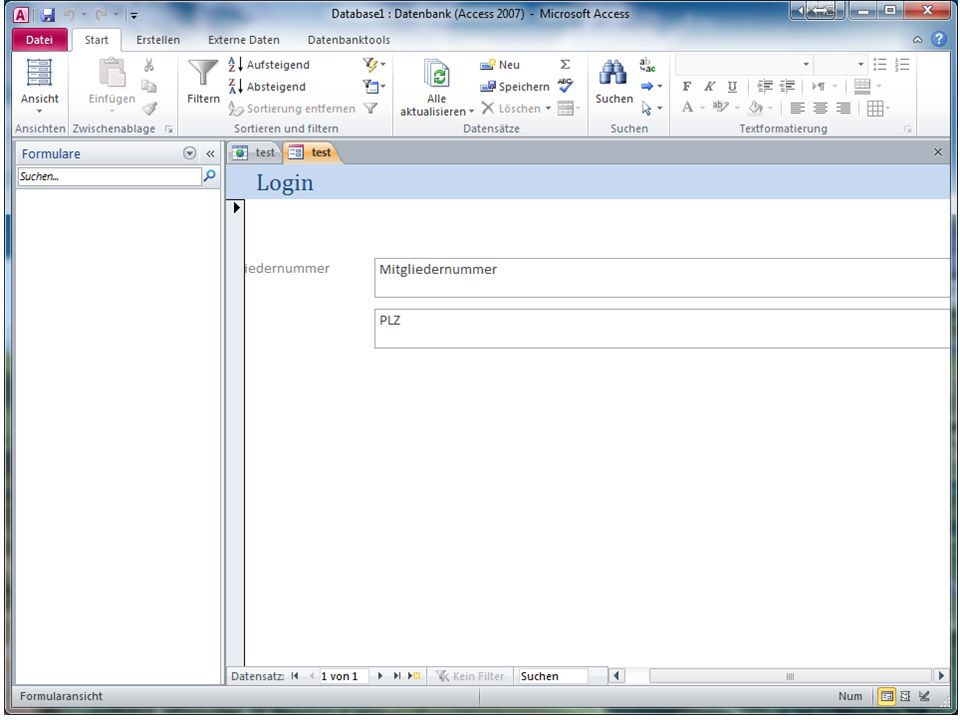Switch to design view status icon
This screenshot has width=960, height=720.
pyautogui.click(x=924, y=696)
